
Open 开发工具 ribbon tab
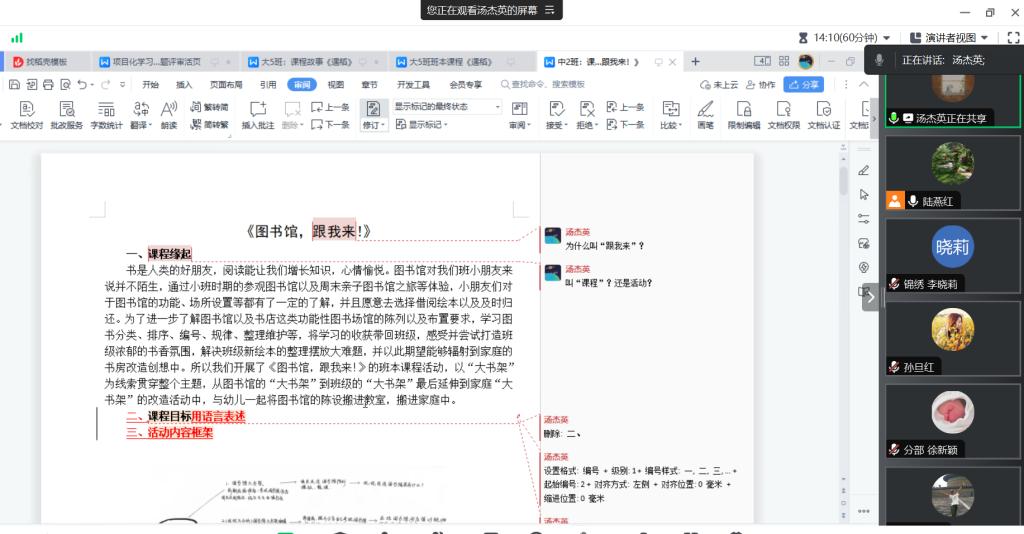point(413,84)
